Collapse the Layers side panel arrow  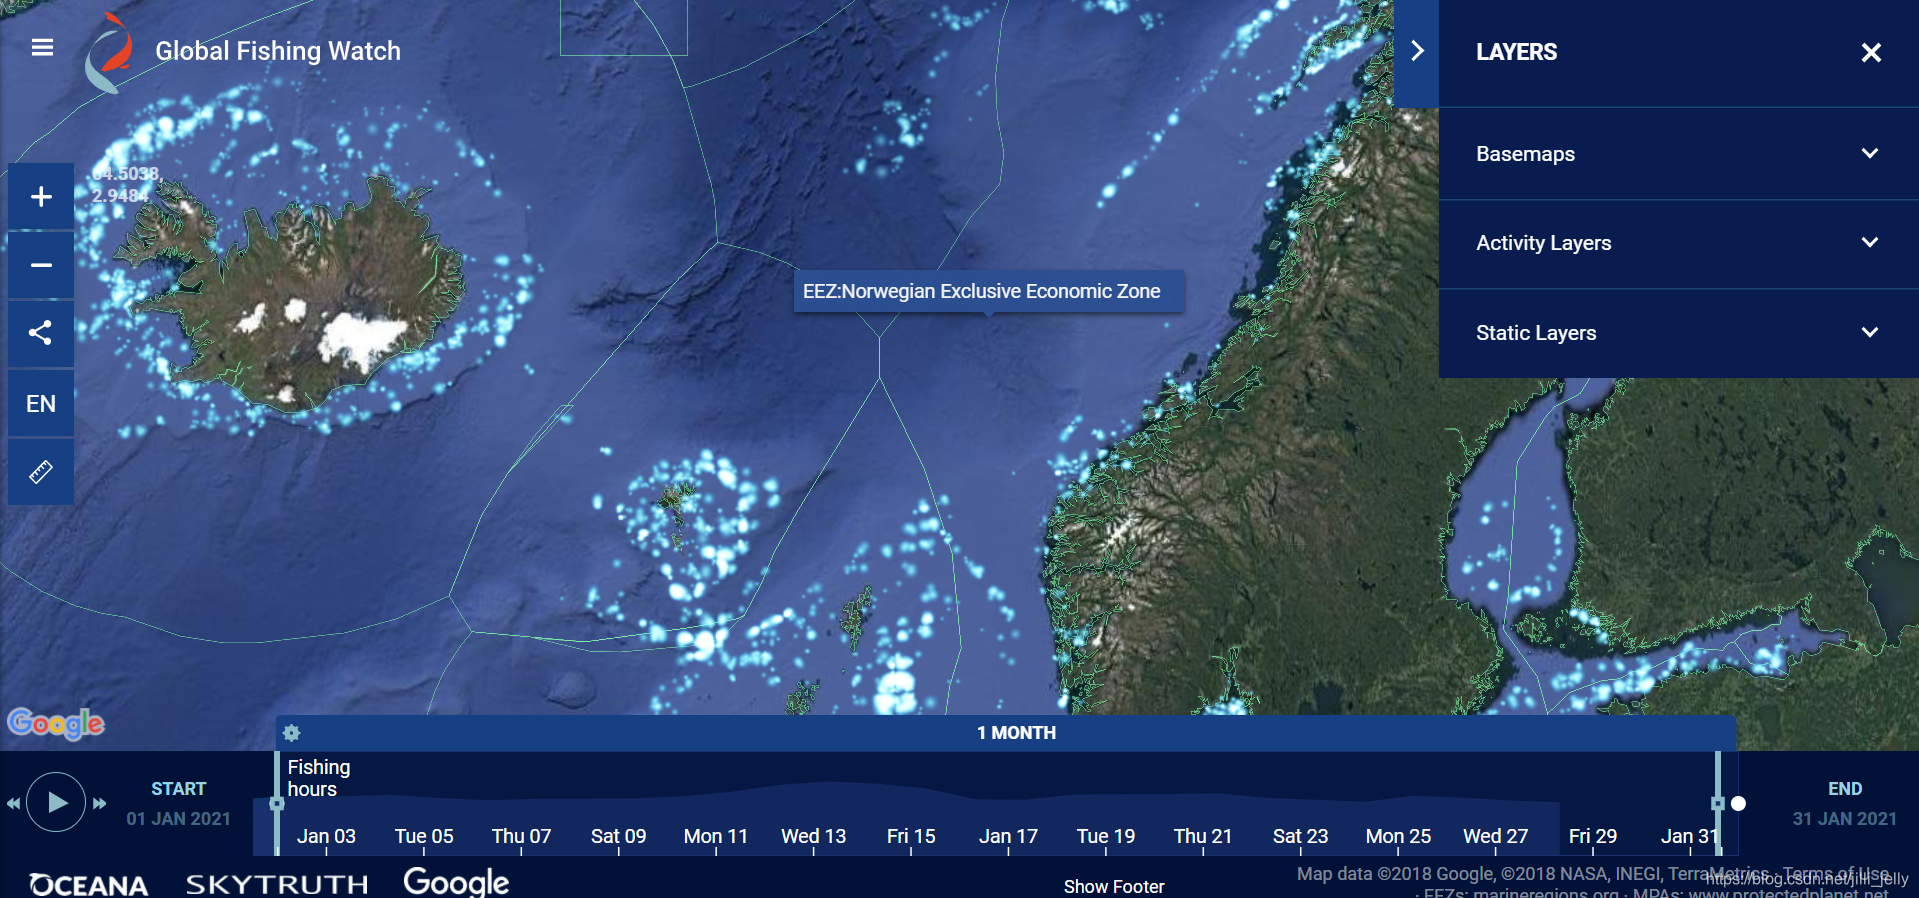click(1416, 51)
